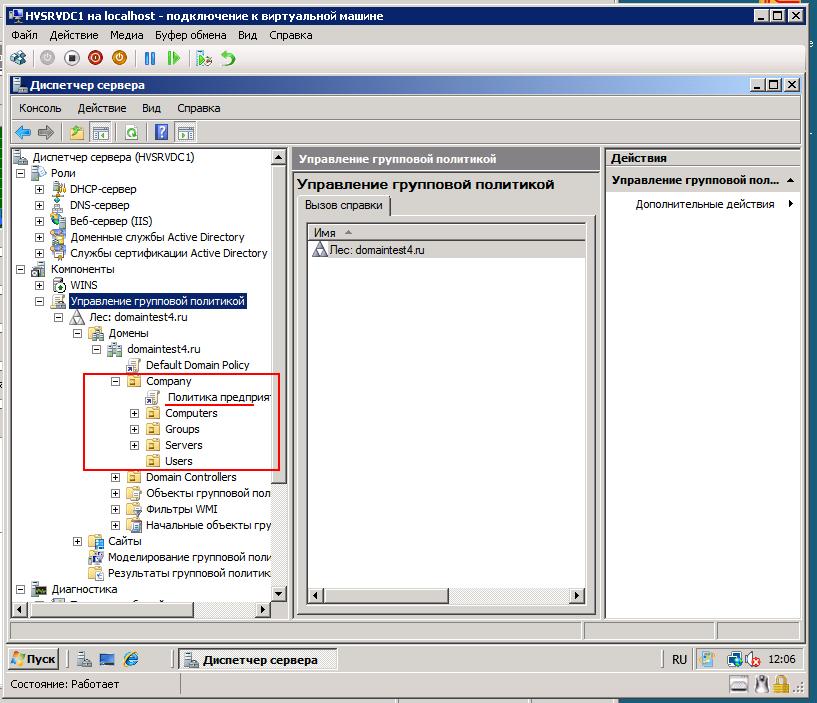Collapse the Управление групповой пол... actions section
Image resolution: width=817 pixels, height=703 pixels.
[x=790, y=180]
